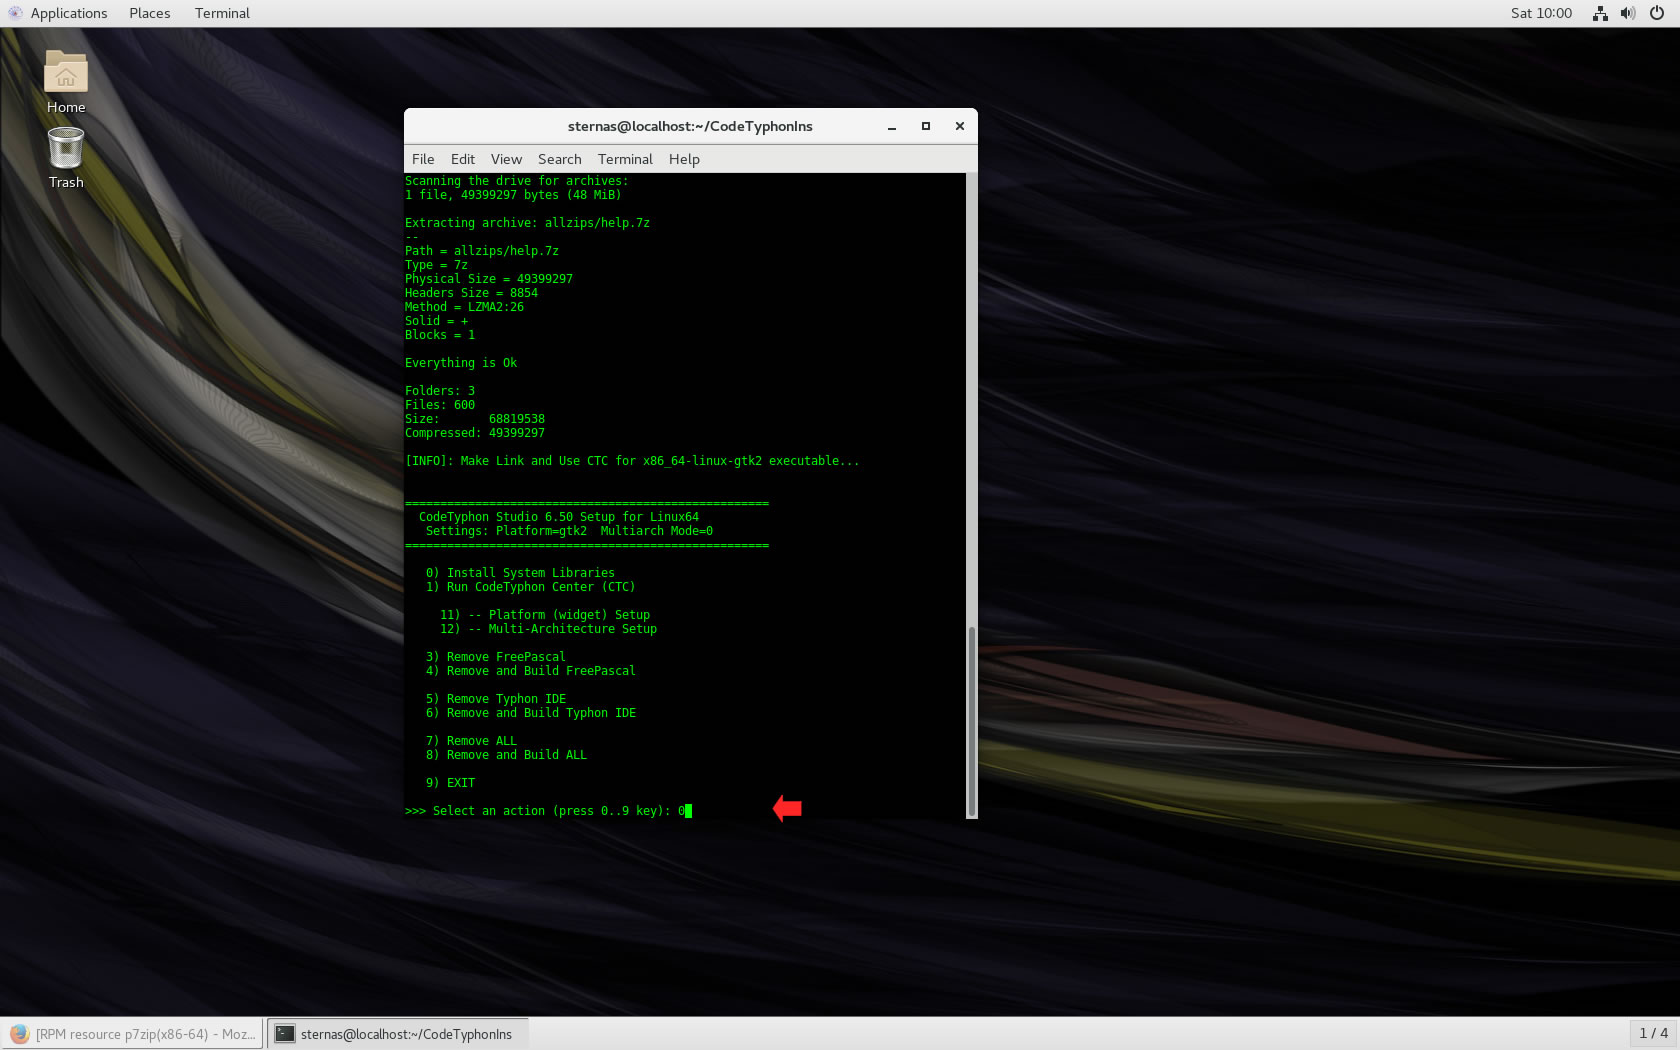Viewport: 1680px width, 1050px height.
Task: Click the 'Folders: 3' line
Action: (x=440, y=391)
